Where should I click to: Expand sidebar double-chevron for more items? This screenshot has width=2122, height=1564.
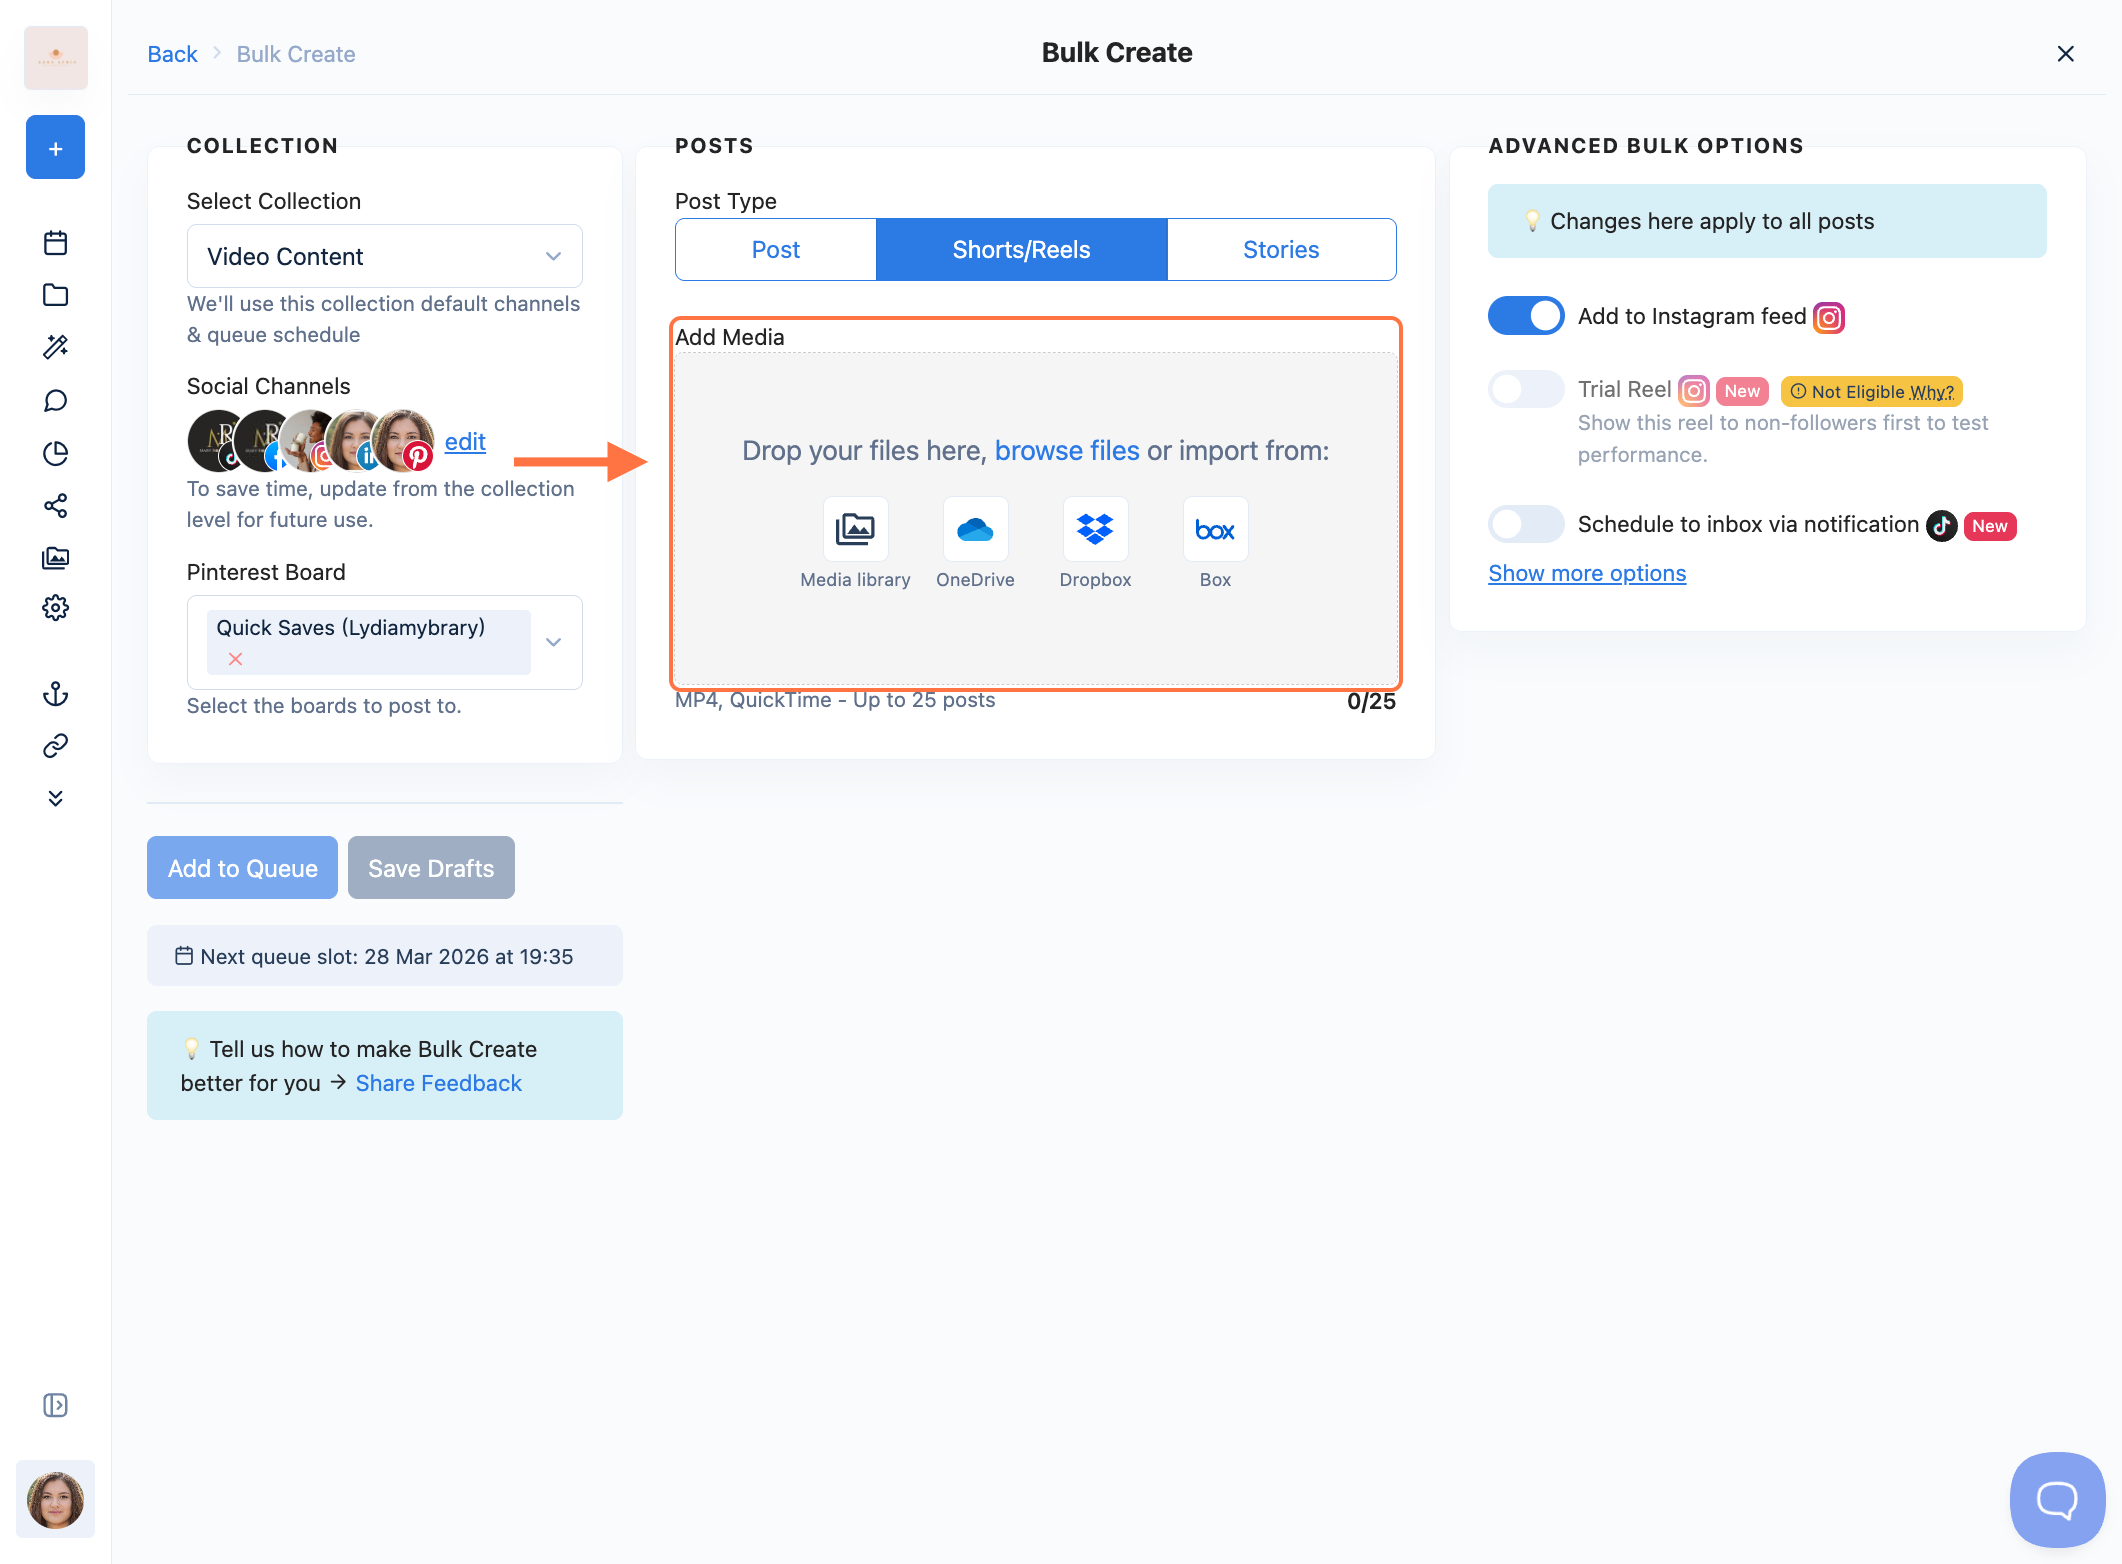pos(56,798)
